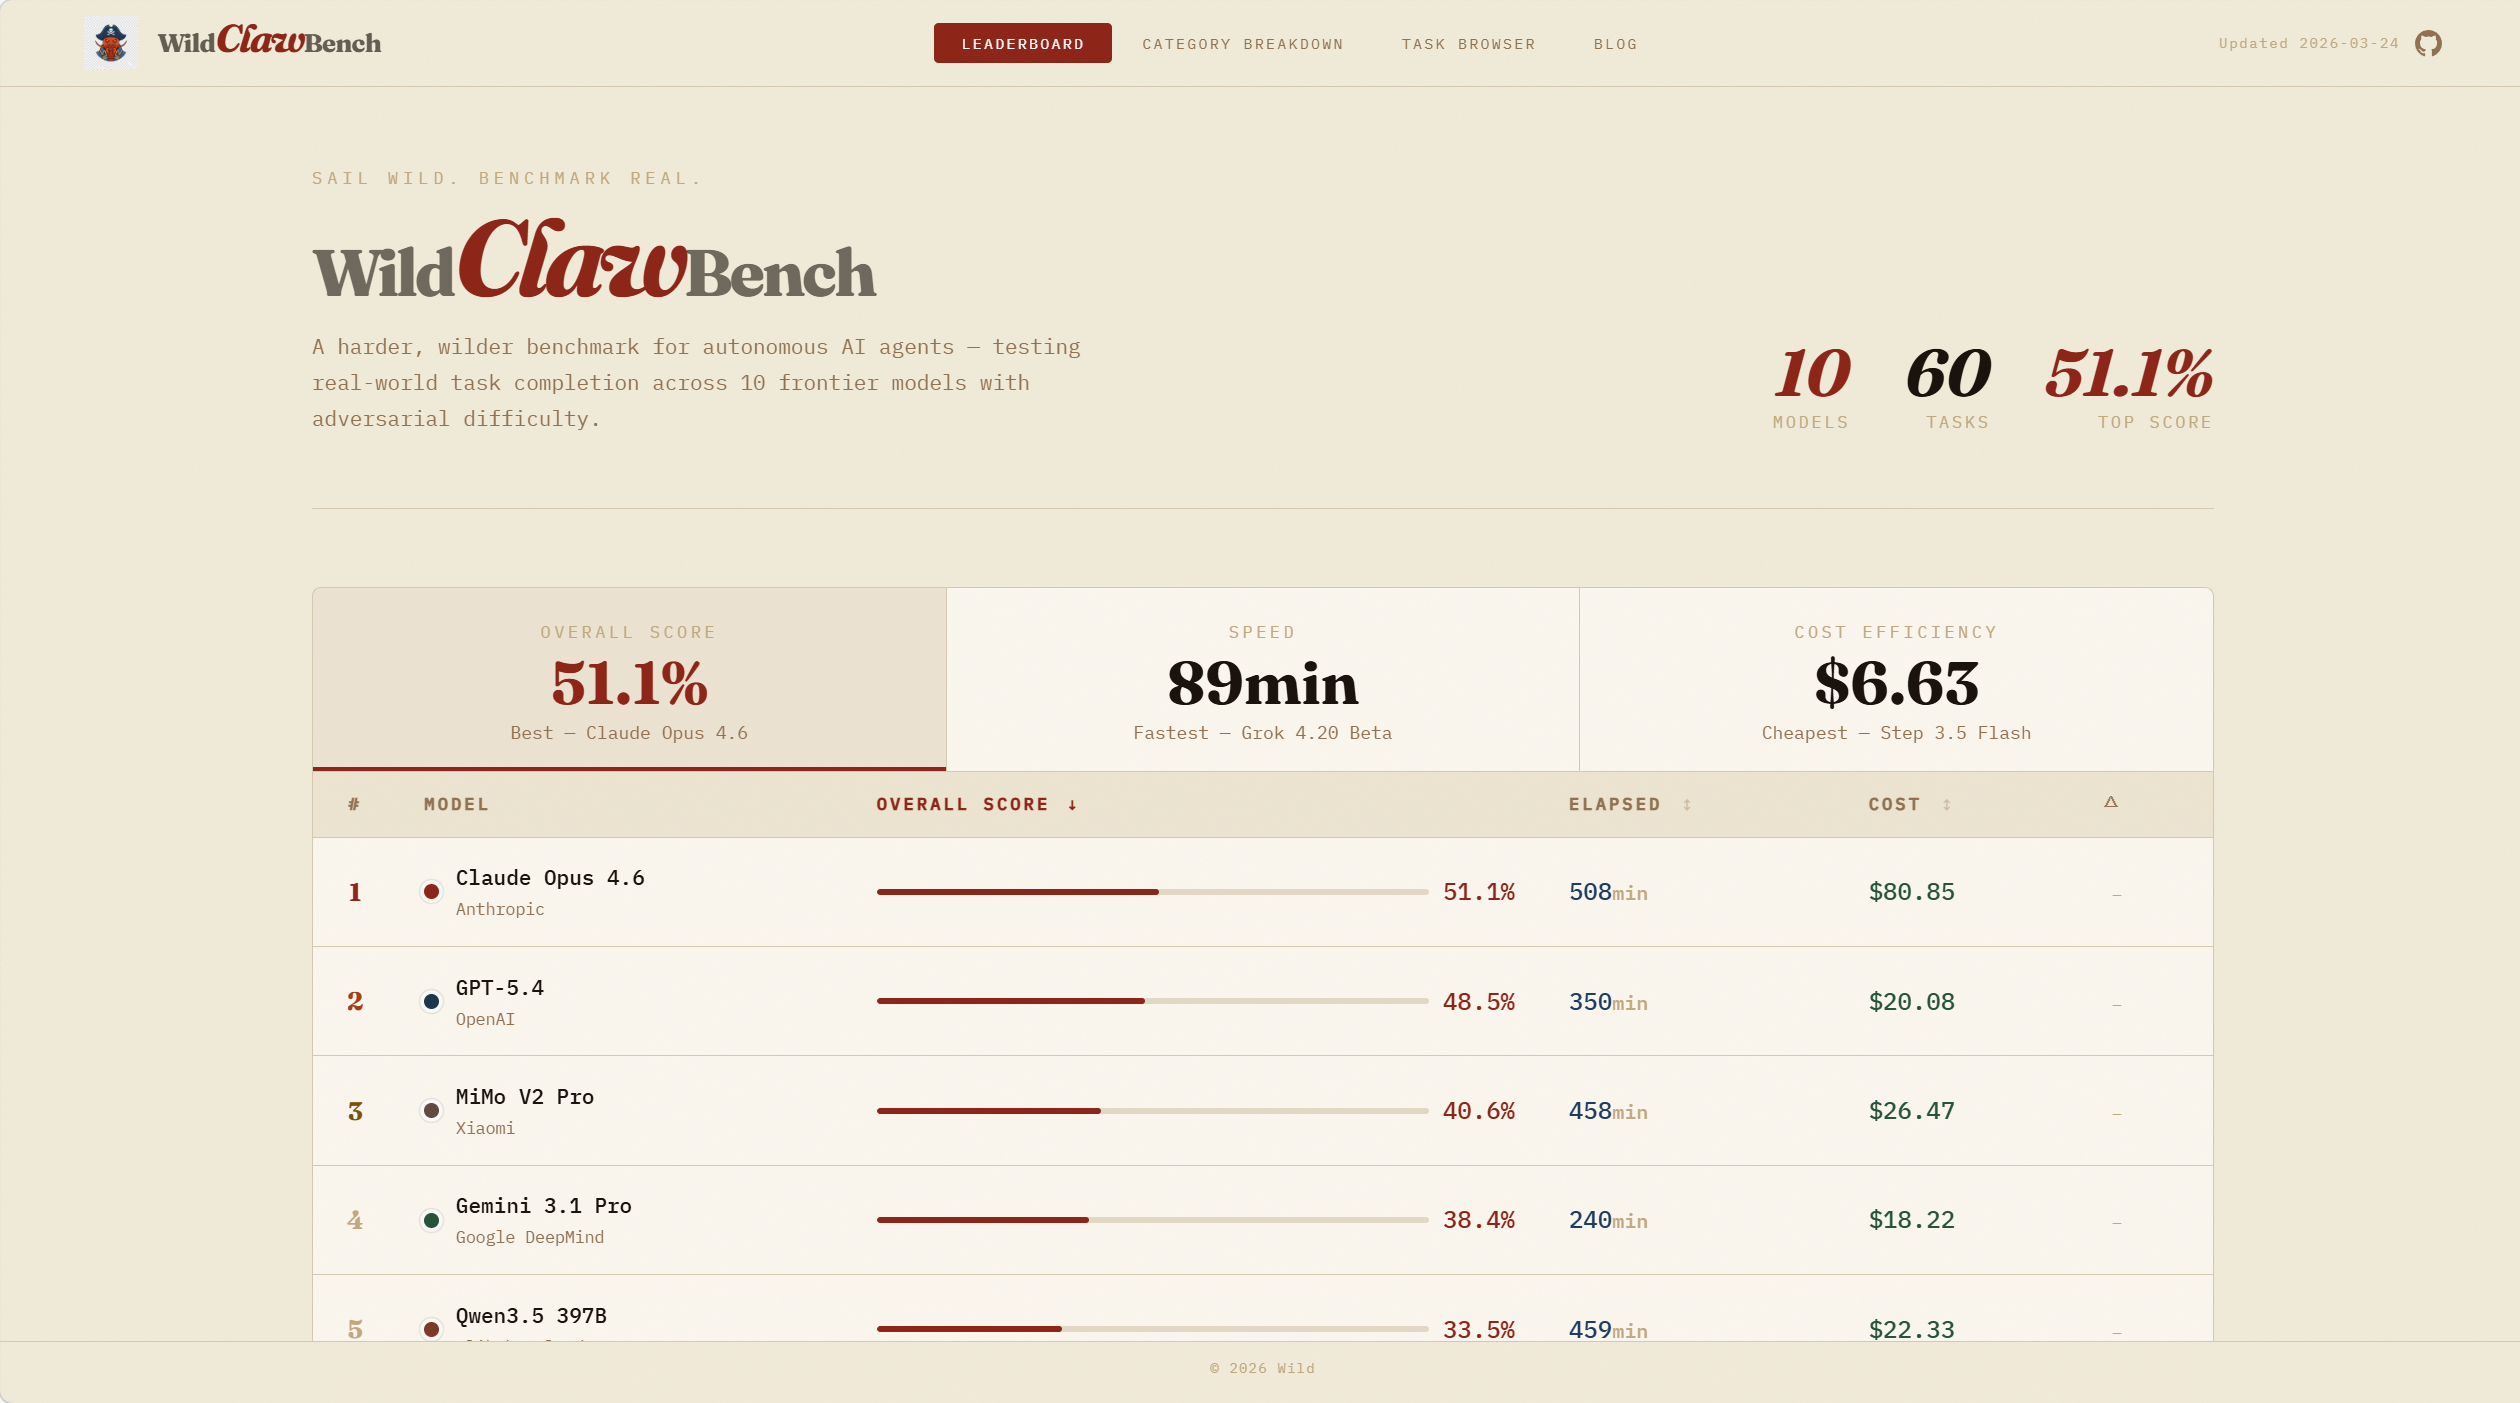Switch to the Category Breakdown tab

pos(1242,44)
